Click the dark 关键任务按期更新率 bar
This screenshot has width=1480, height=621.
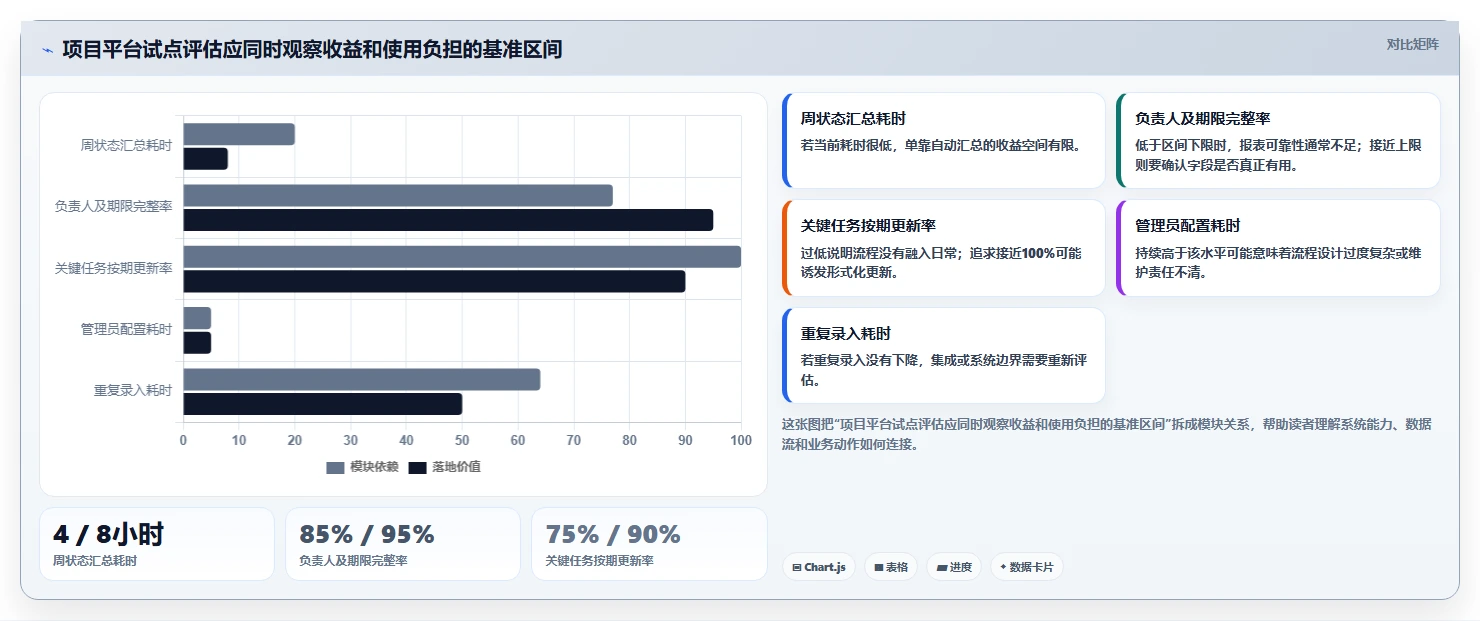(x=434, y=281)
